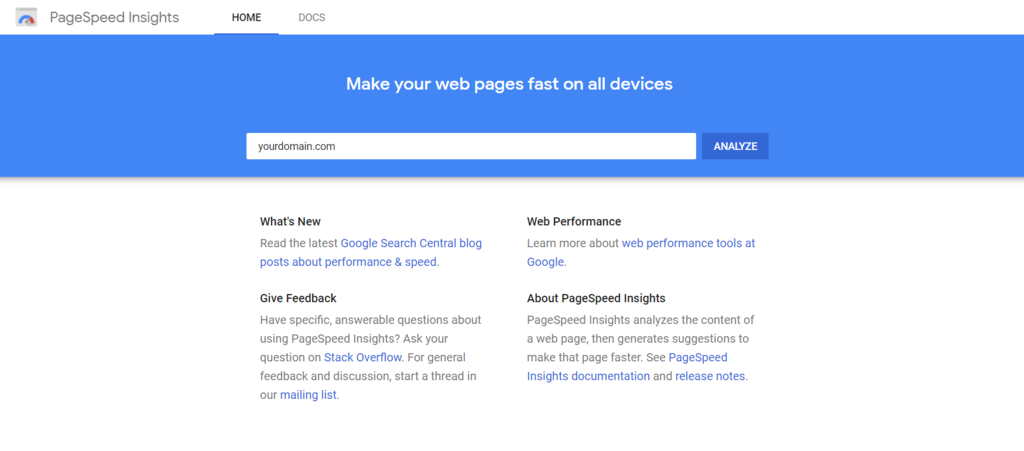
Task: Click the "Web Performance" heading
Action: click(574, 222)
